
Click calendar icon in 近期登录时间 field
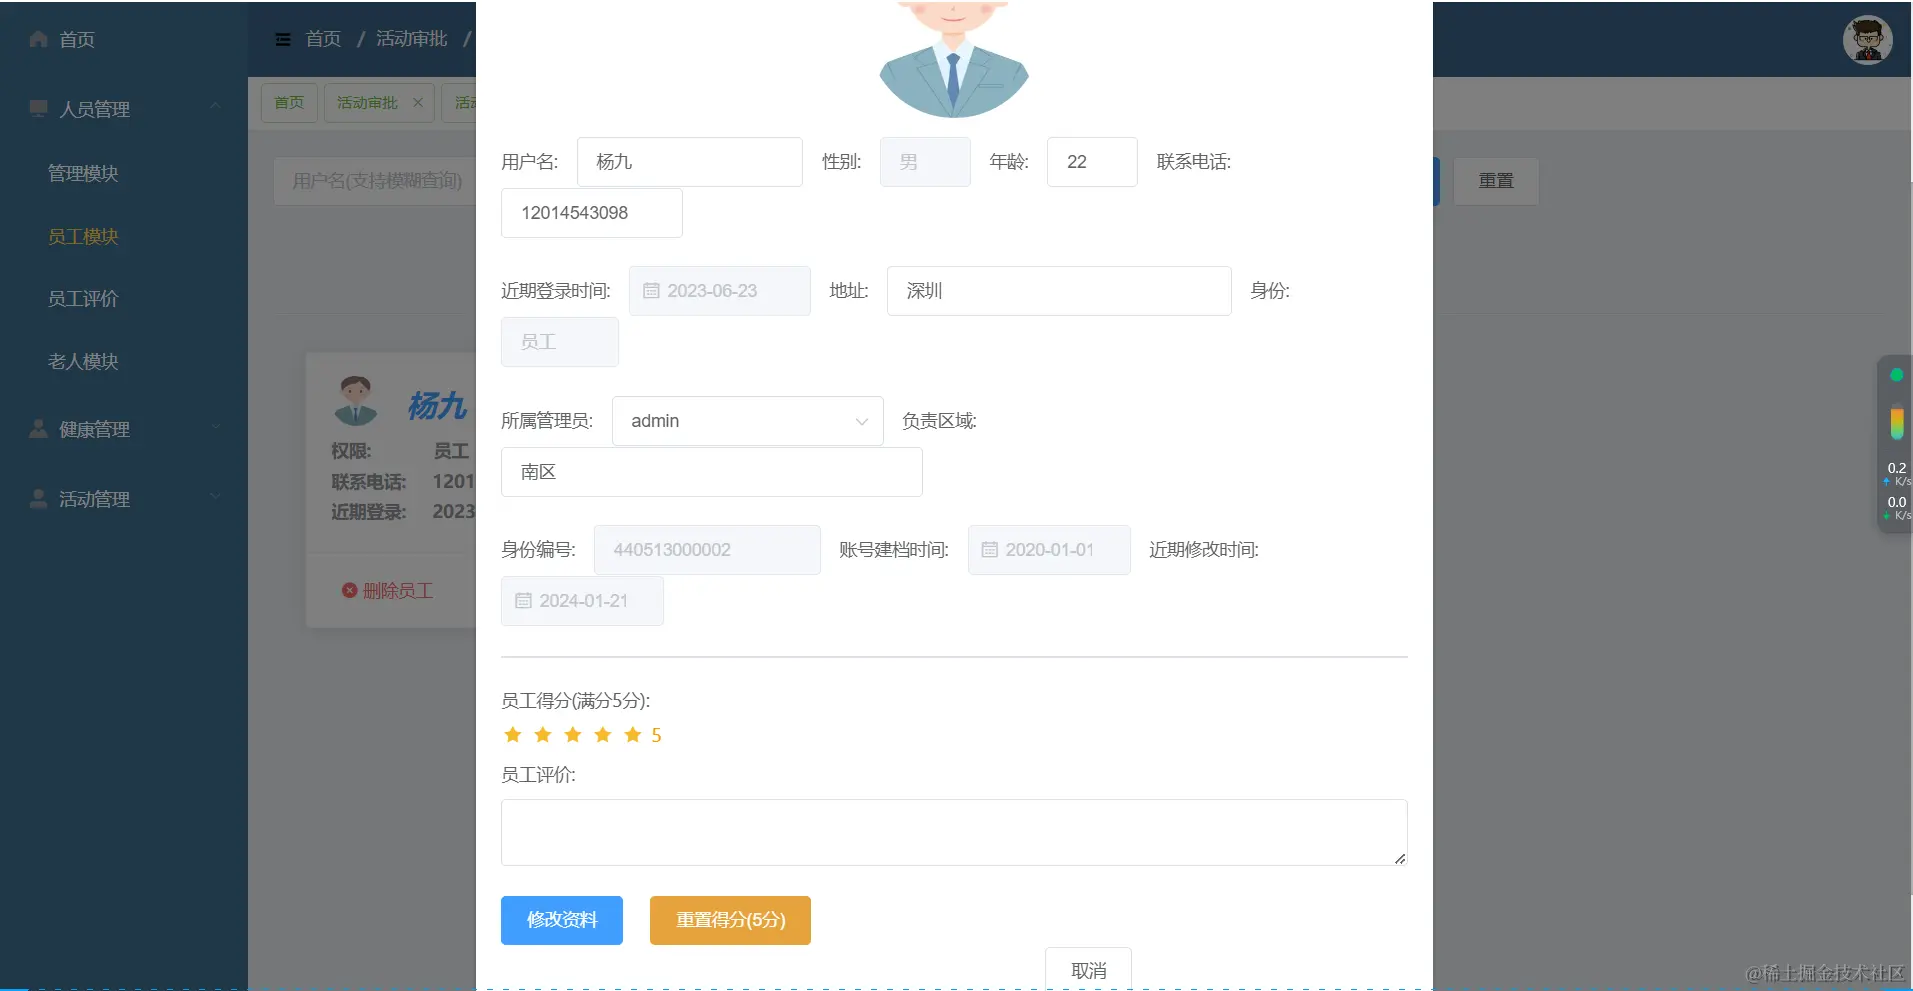(651, 291)
